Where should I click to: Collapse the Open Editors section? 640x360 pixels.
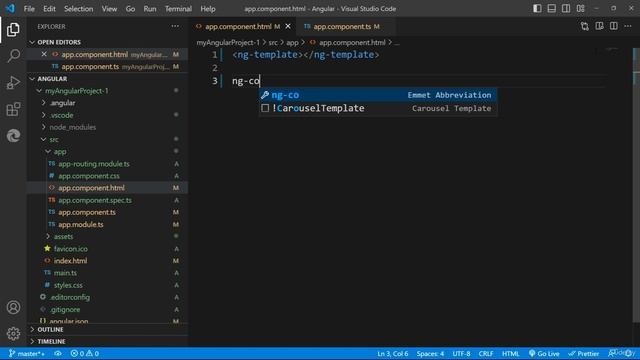[108, 42]
